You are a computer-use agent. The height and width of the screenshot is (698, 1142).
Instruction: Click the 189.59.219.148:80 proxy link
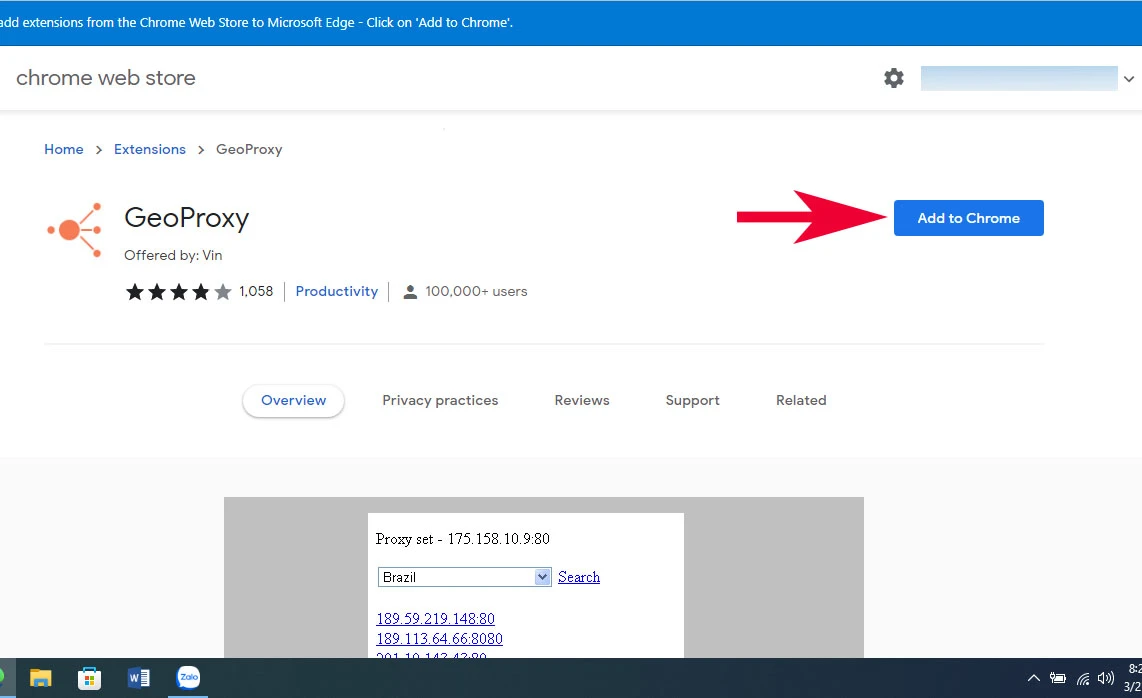point(435,618)
